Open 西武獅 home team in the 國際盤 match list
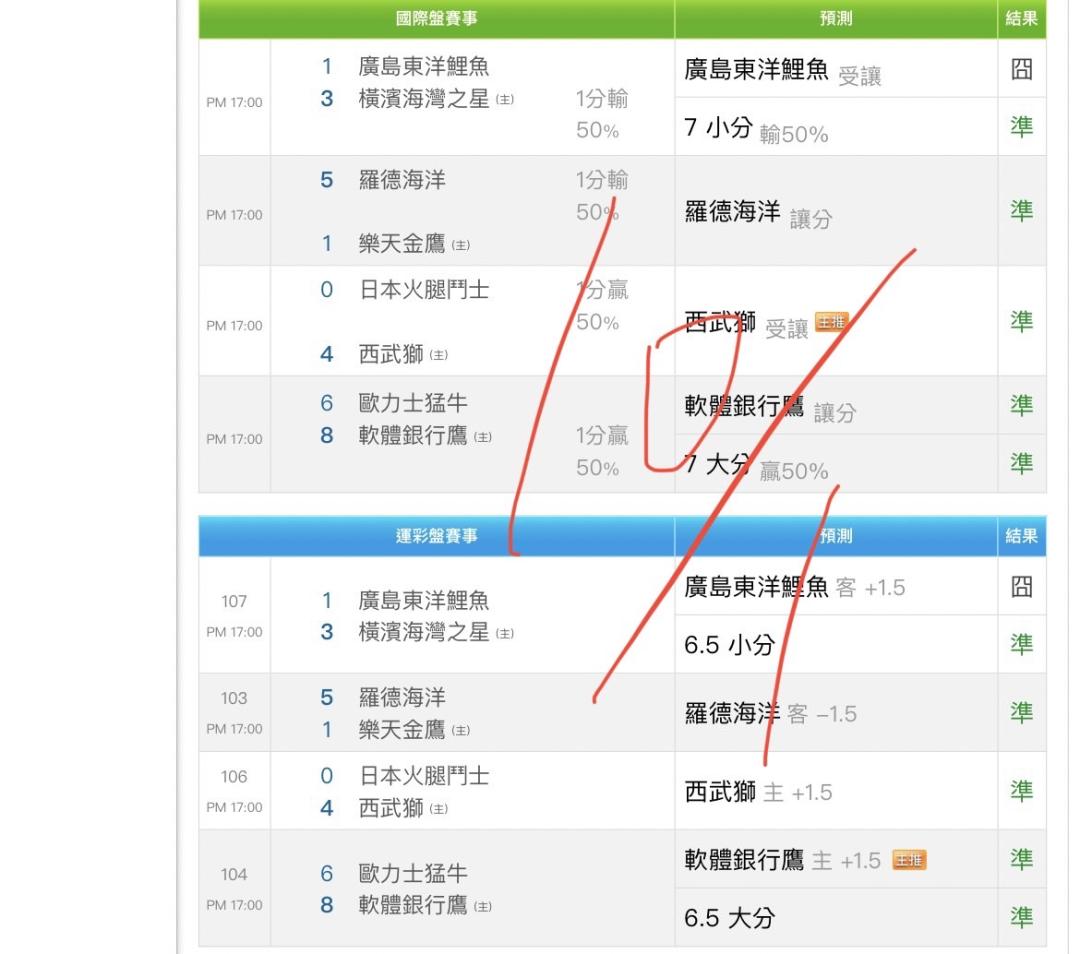Image resolution: width=1080 pixels, height=954 pixels. pyautogui.click(x=391, y=354)
